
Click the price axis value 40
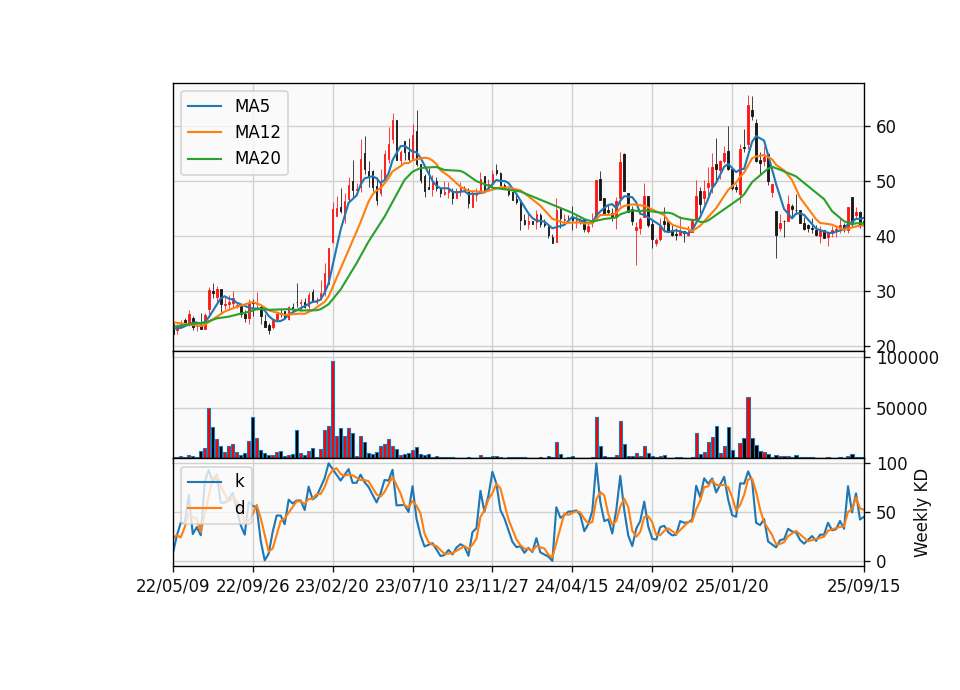(x=886, y=236)
